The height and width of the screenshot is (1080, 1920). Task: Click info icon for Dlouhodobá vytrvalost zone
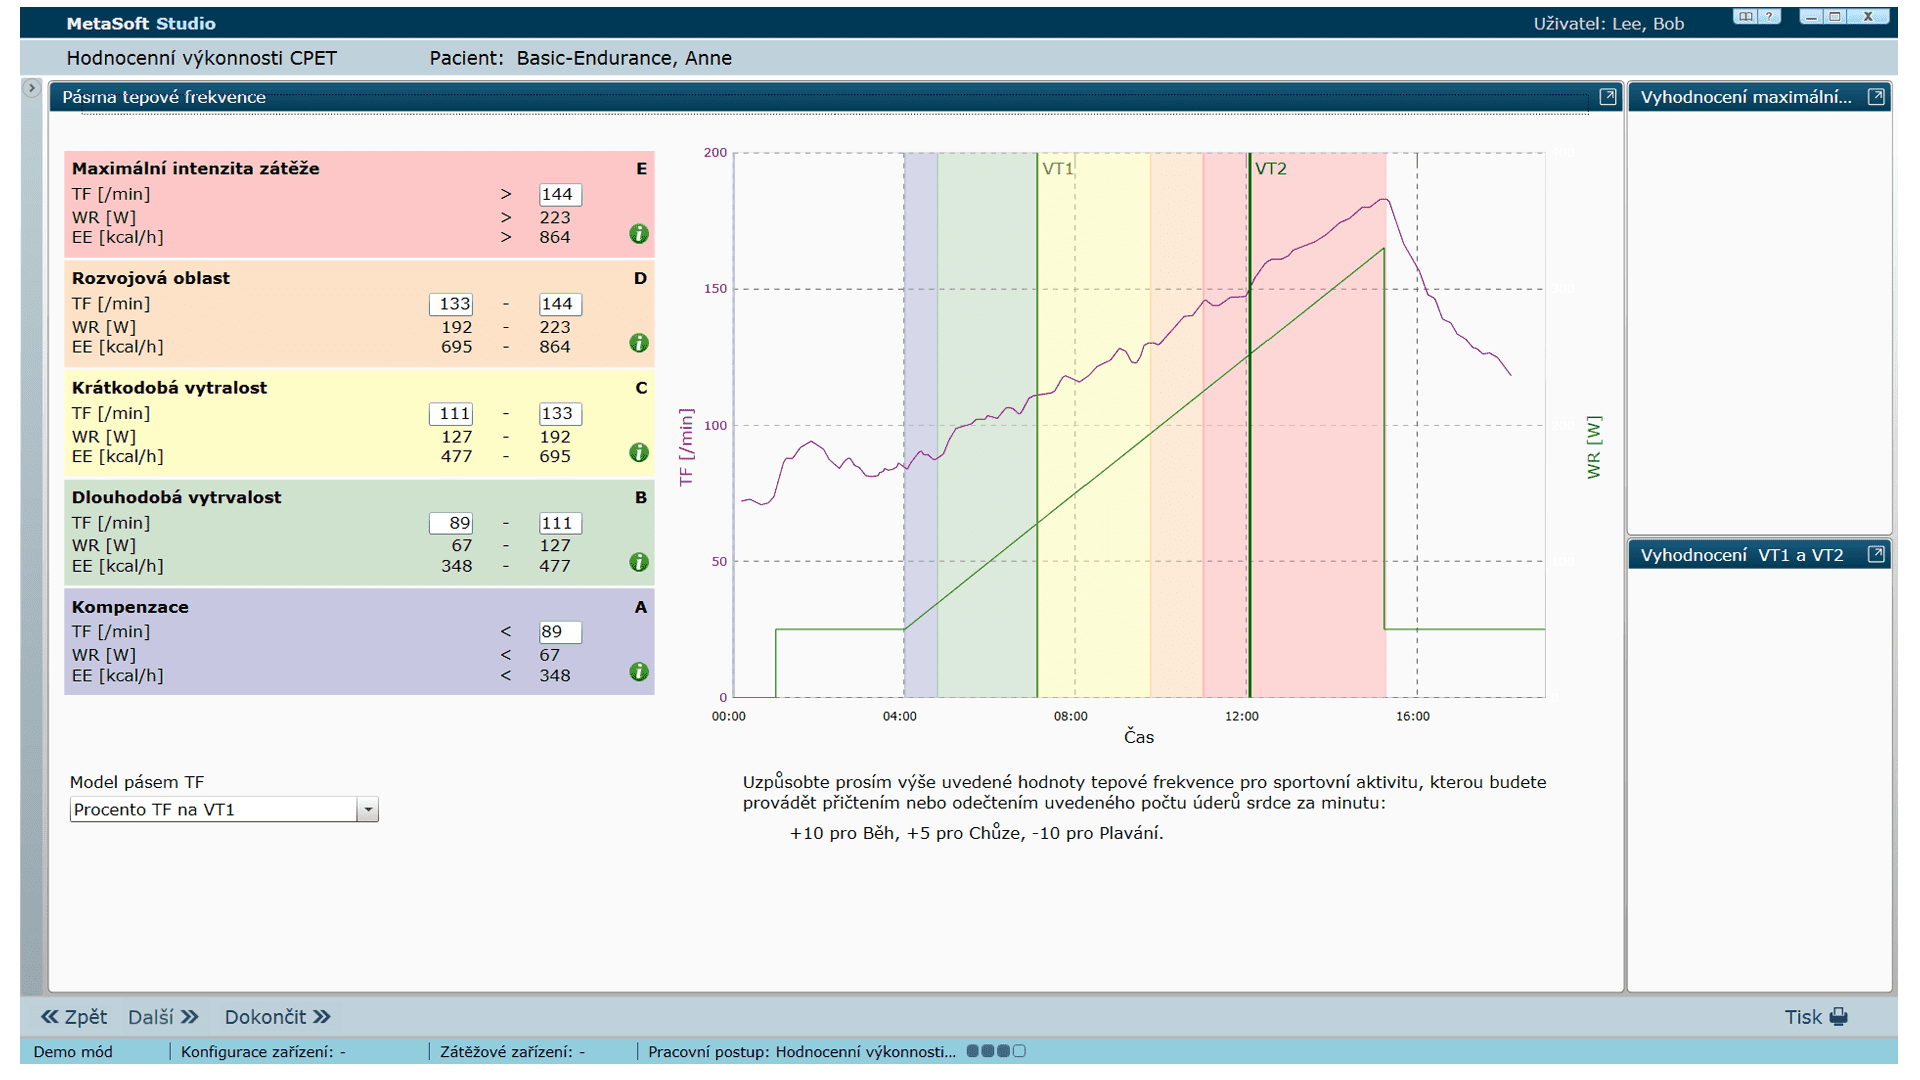coord(639,562)
